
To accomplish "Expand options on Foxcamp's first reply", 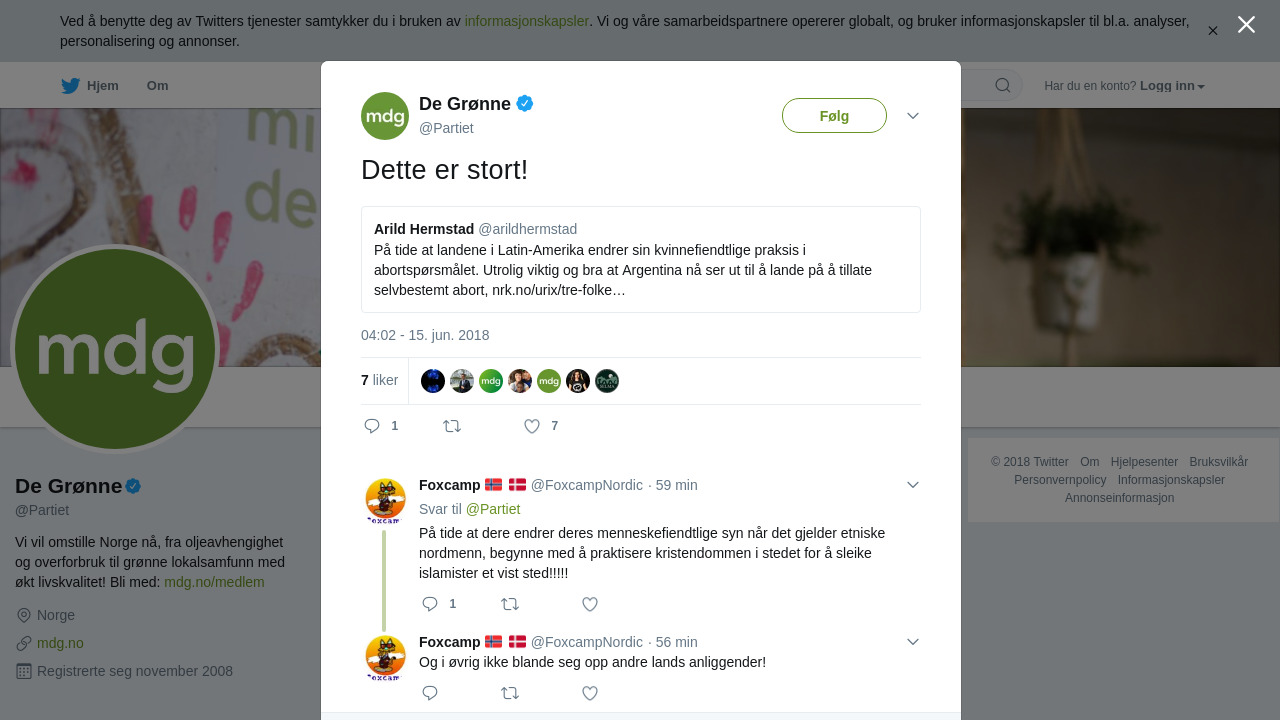I will [913, 485].
